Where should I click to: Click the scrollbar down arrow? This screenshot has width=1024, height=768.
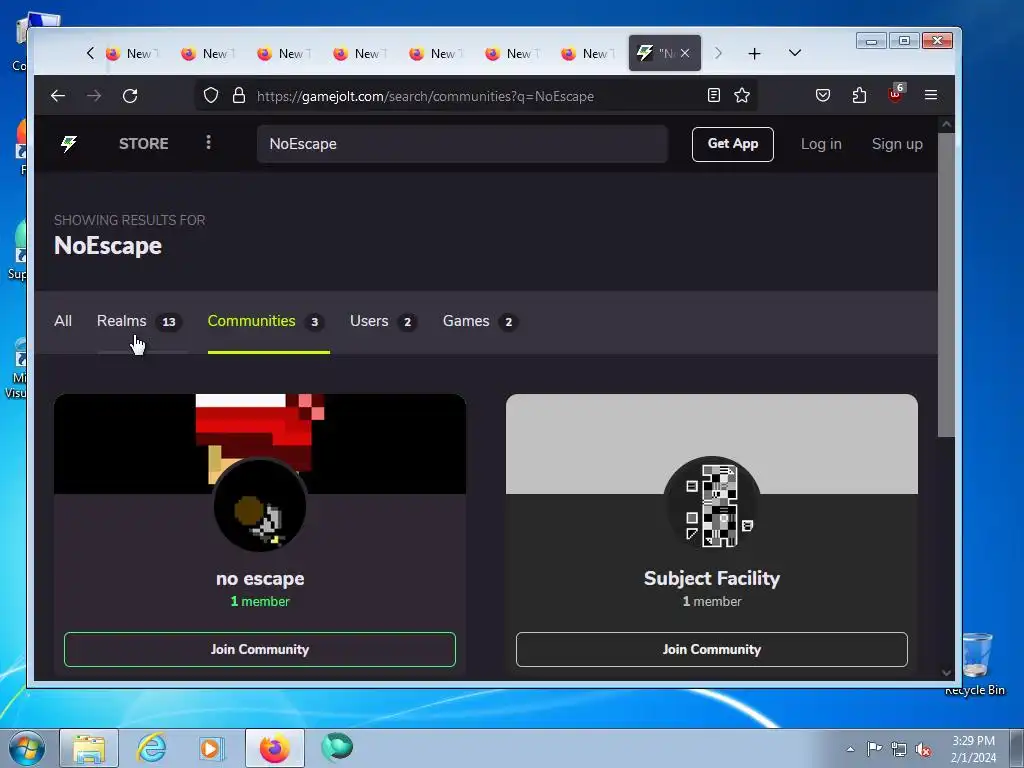coord(946,673)
